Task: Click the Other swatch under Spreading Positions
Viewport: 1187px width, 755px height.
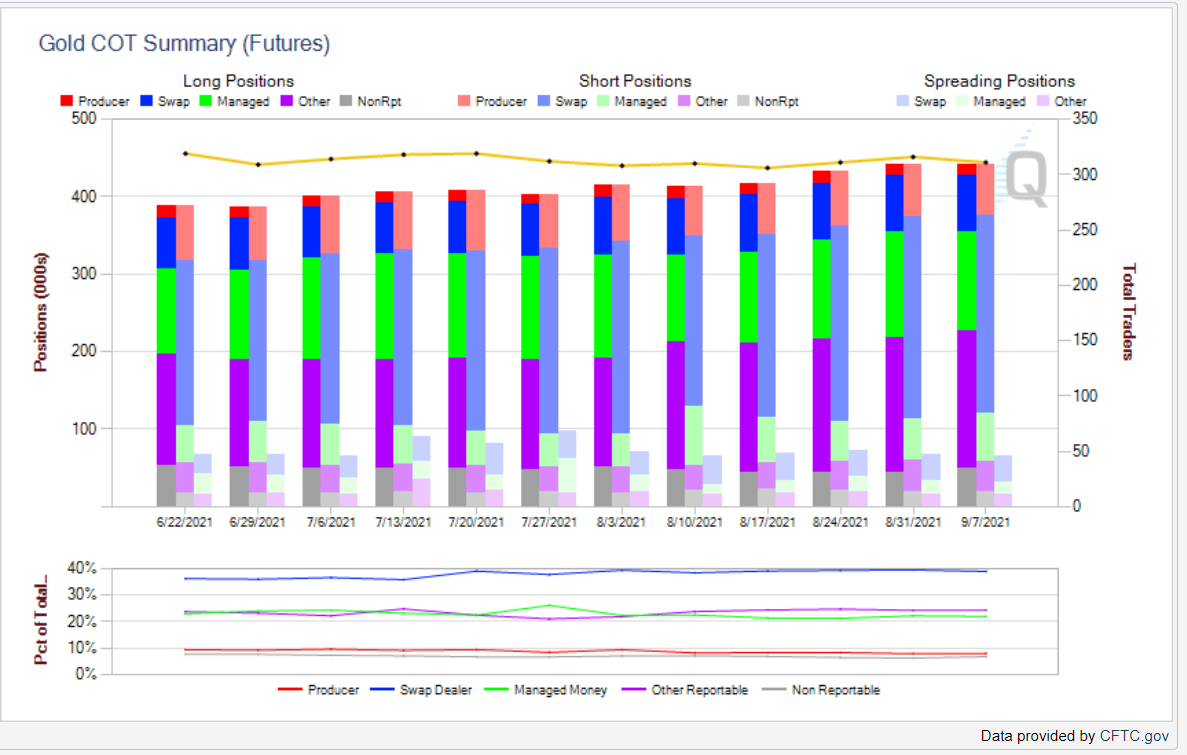Action: coord(1043,101)
